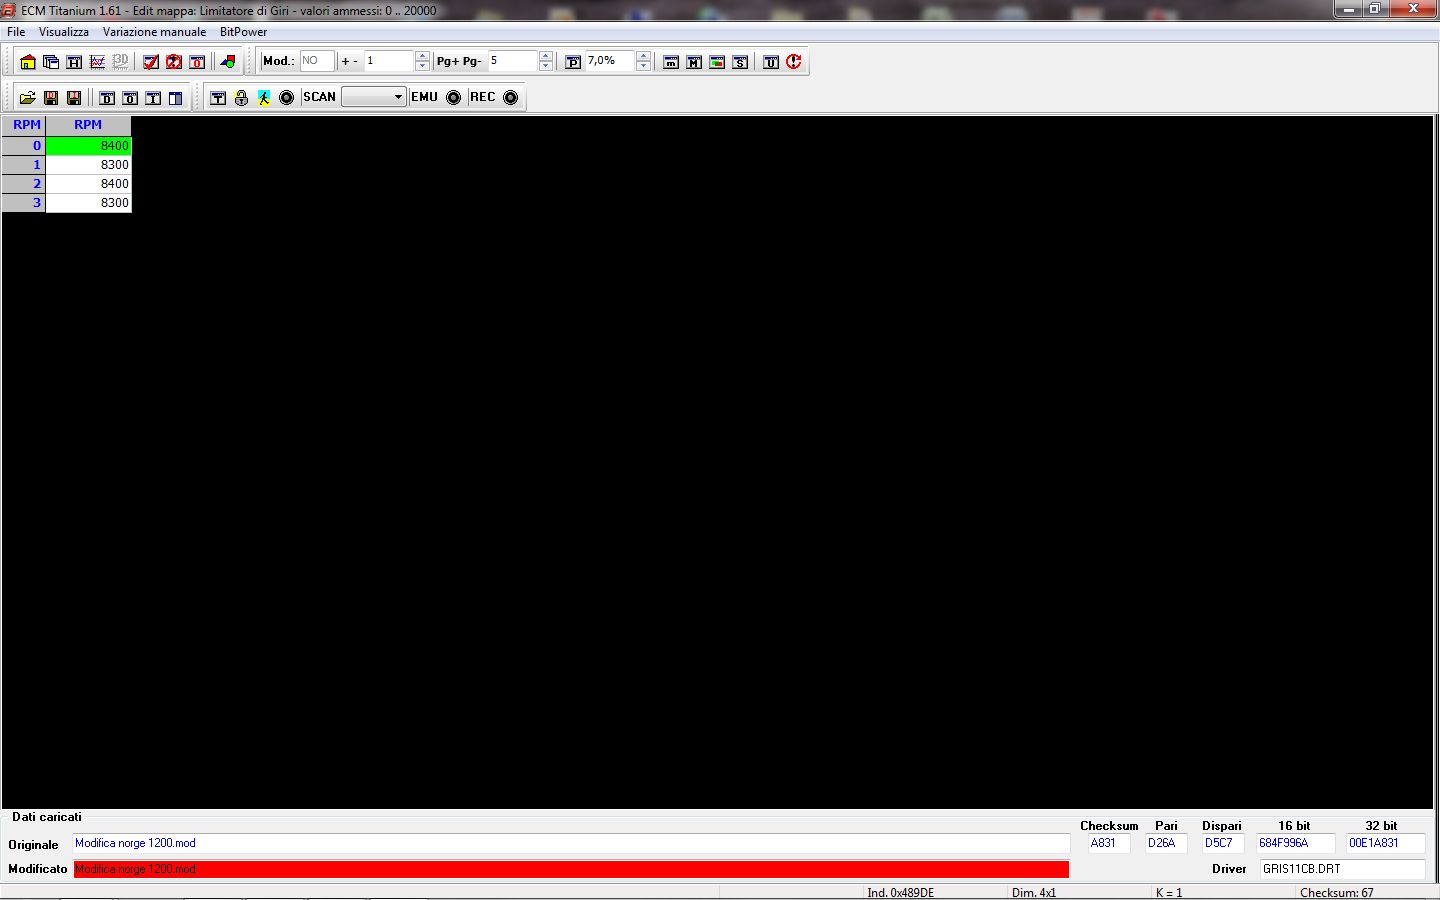Open the BitPower menu
The width and height of the screenshot is (1440, 900).
[x=243, y=32]
